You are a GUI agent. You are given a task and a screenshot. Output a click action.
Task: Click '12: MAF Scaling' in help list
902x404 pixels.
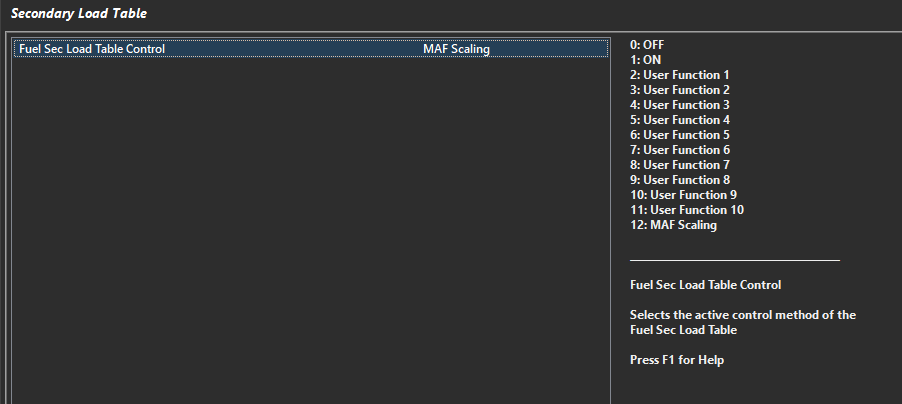tap(673, 225)
